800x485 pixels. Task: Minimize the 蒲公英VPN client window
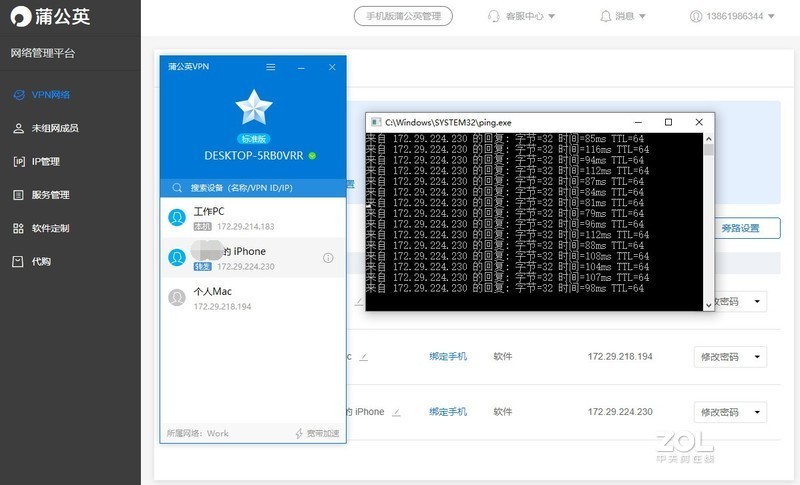tap(302, 67)
